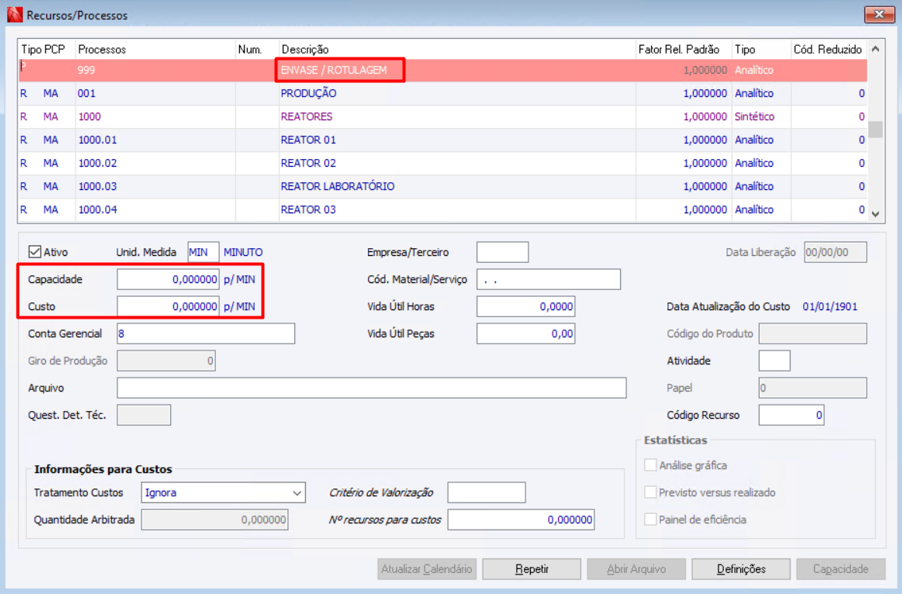Close the Recursos/Processos window
The height and width of the screenshot is (594, 902).
pos(879,14)
